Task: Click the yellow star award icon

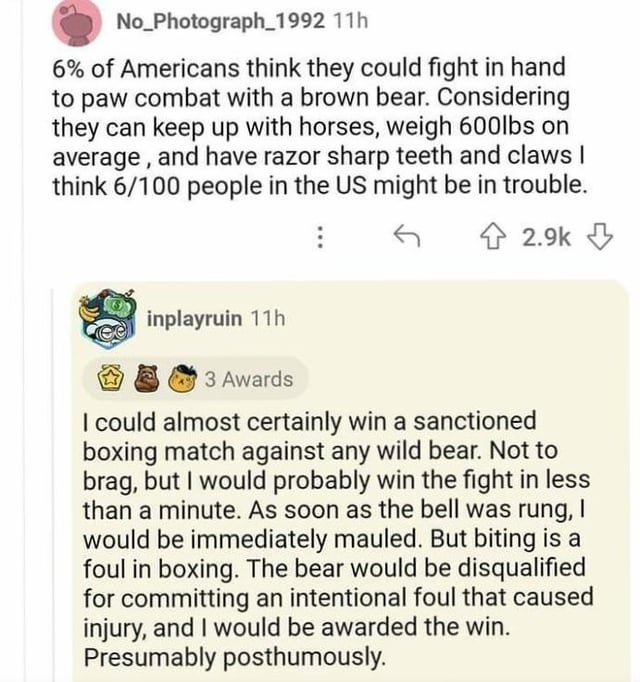Action: (x=108, y=379)
